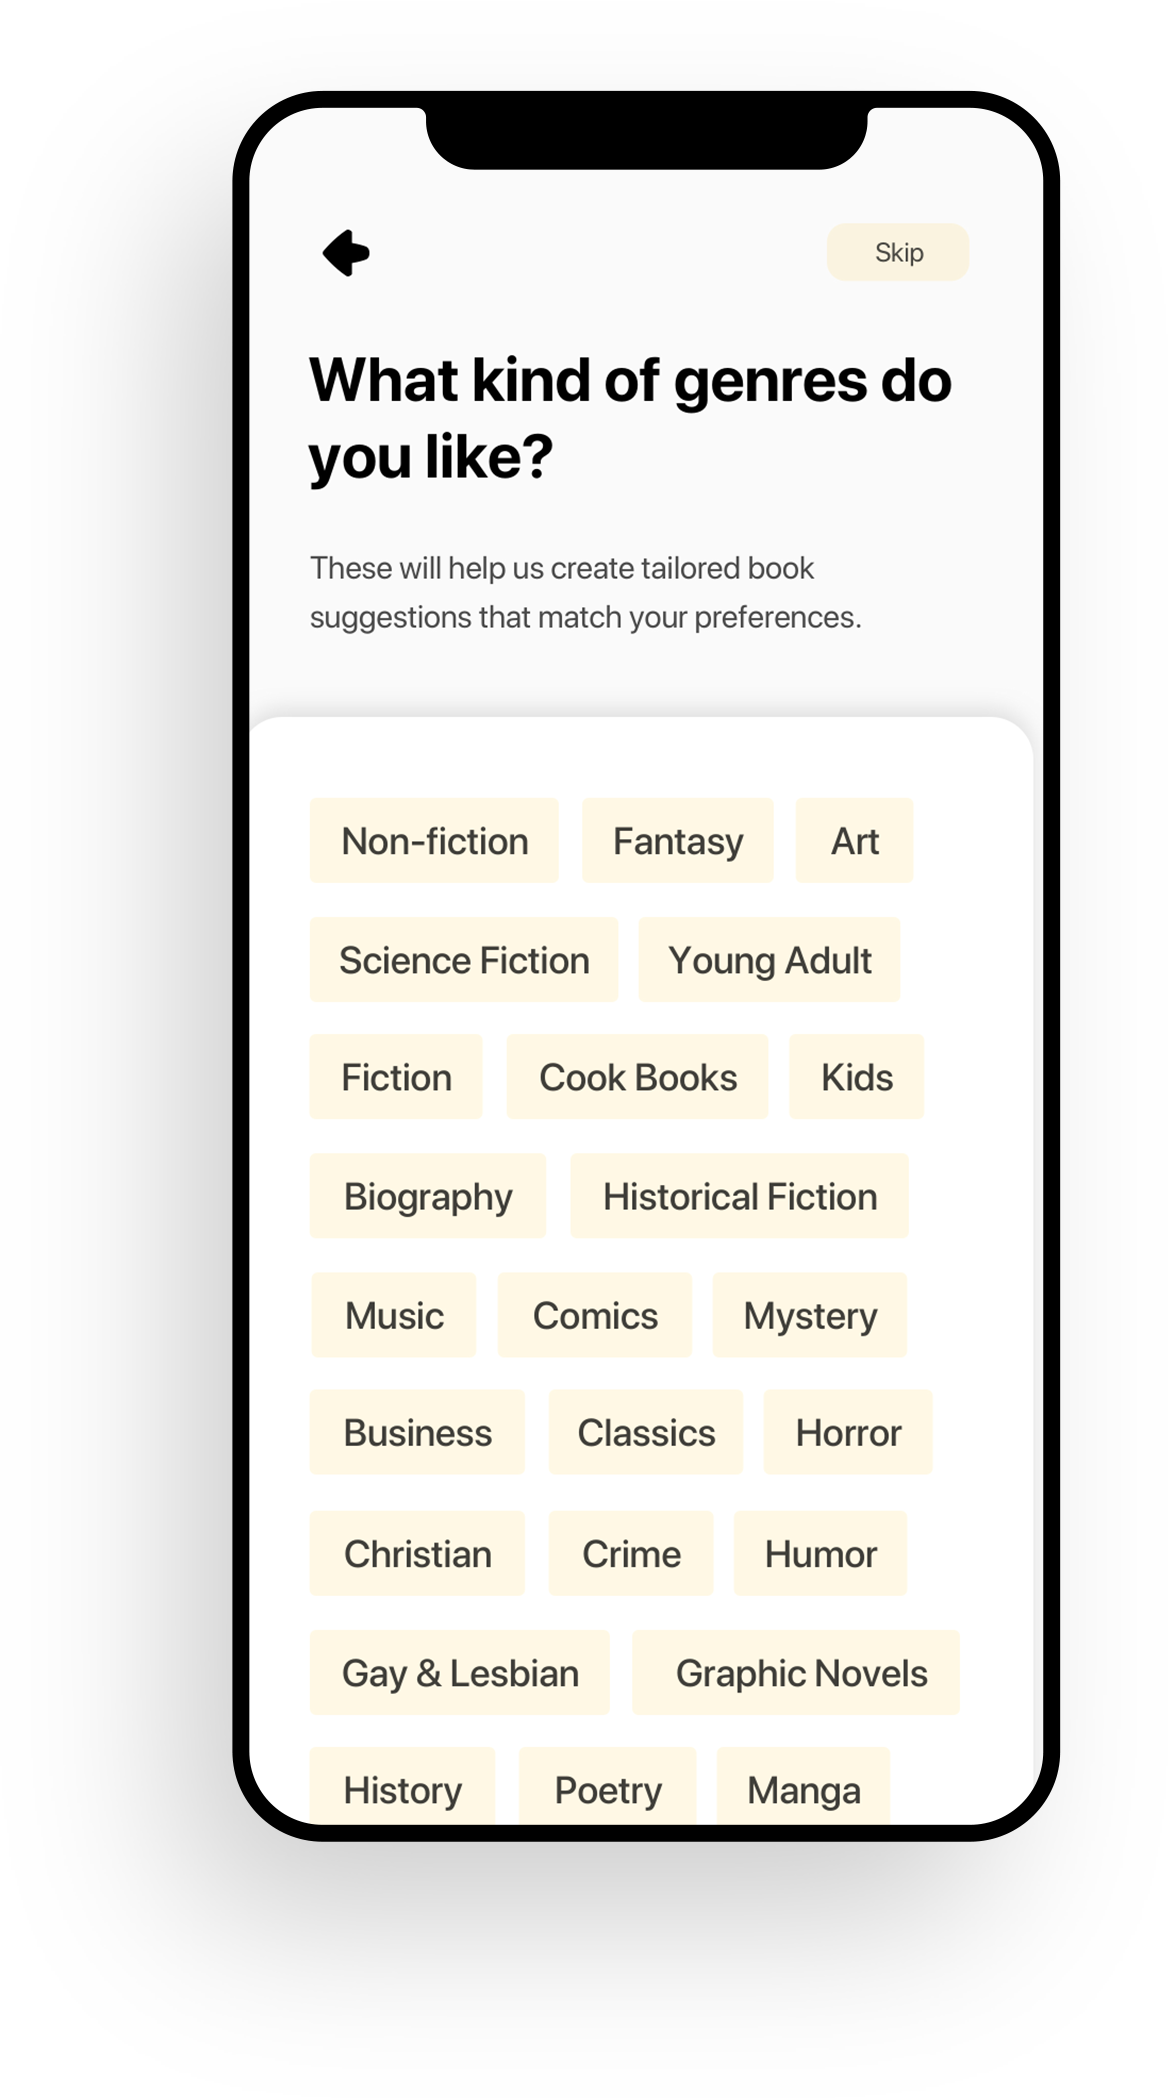Select the Business genre
Viewport: 1168px width, 2098px height.
pos(417,1432)
